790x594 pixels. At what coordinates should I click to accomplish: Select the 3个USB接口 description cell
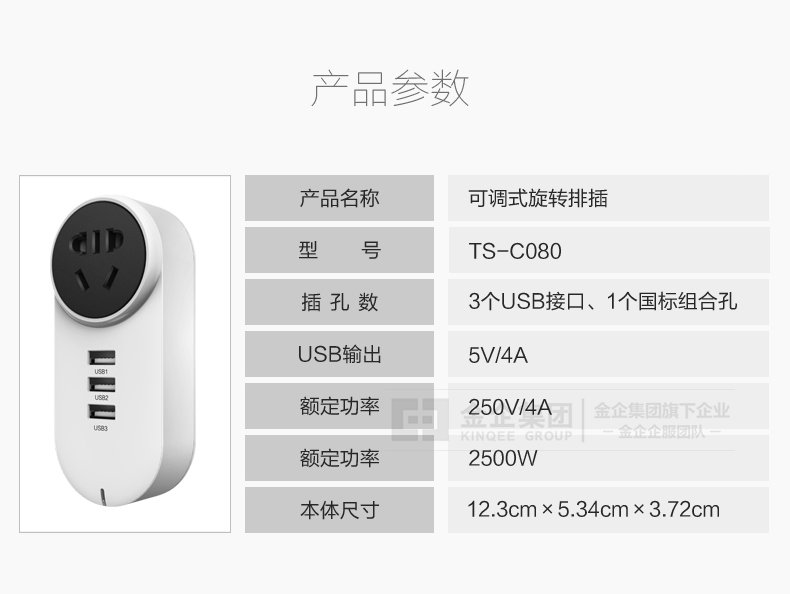click(609, 302)
